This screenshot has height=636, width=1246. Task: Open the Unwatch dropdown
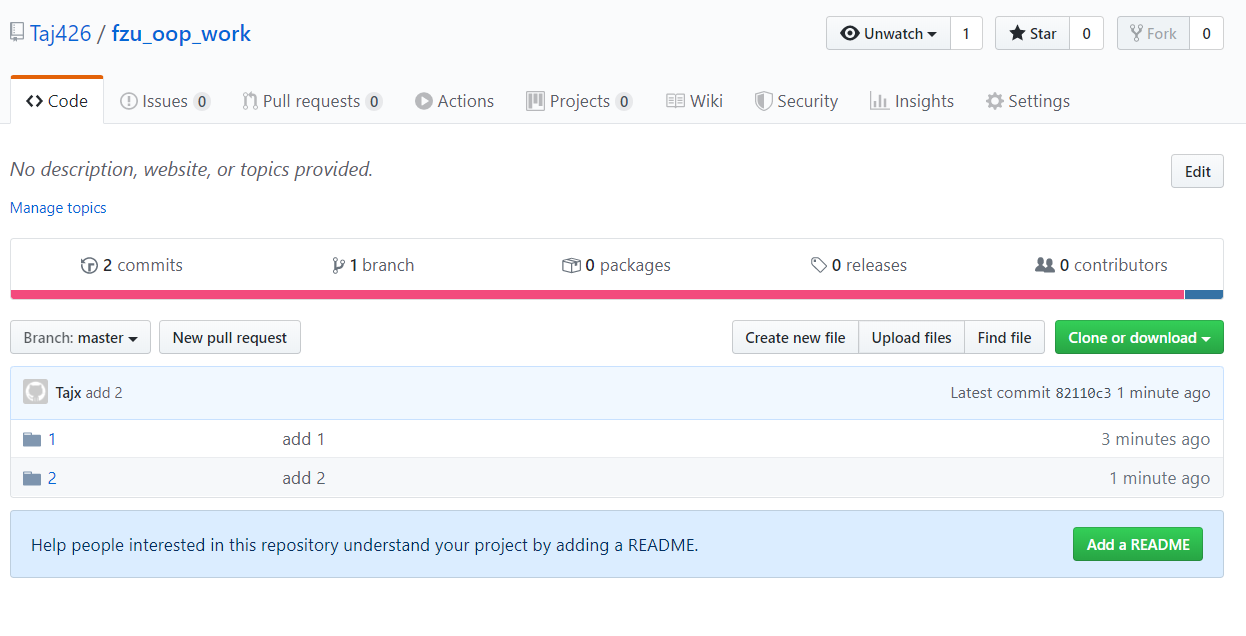point(888,33)
